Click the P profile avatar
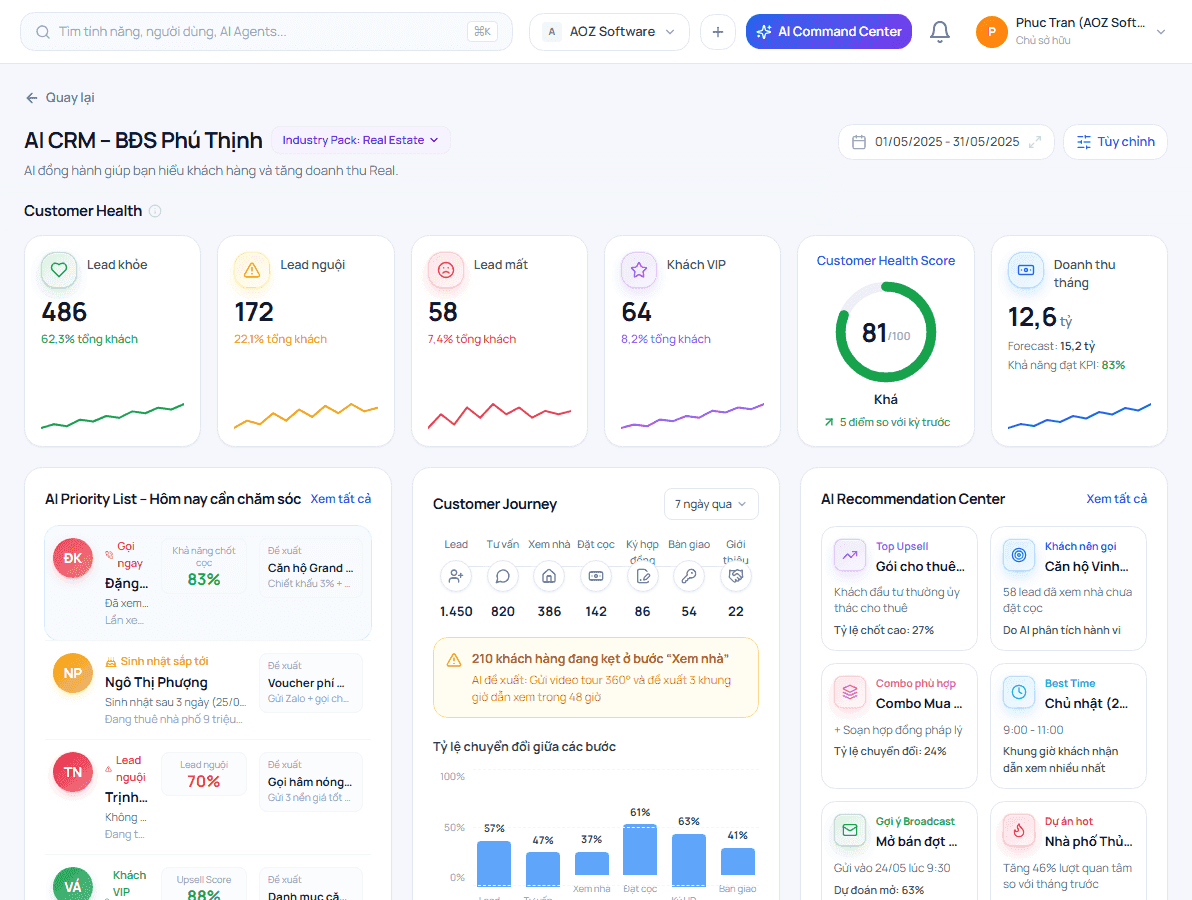The image size is (1192, 900). (991, 32)
